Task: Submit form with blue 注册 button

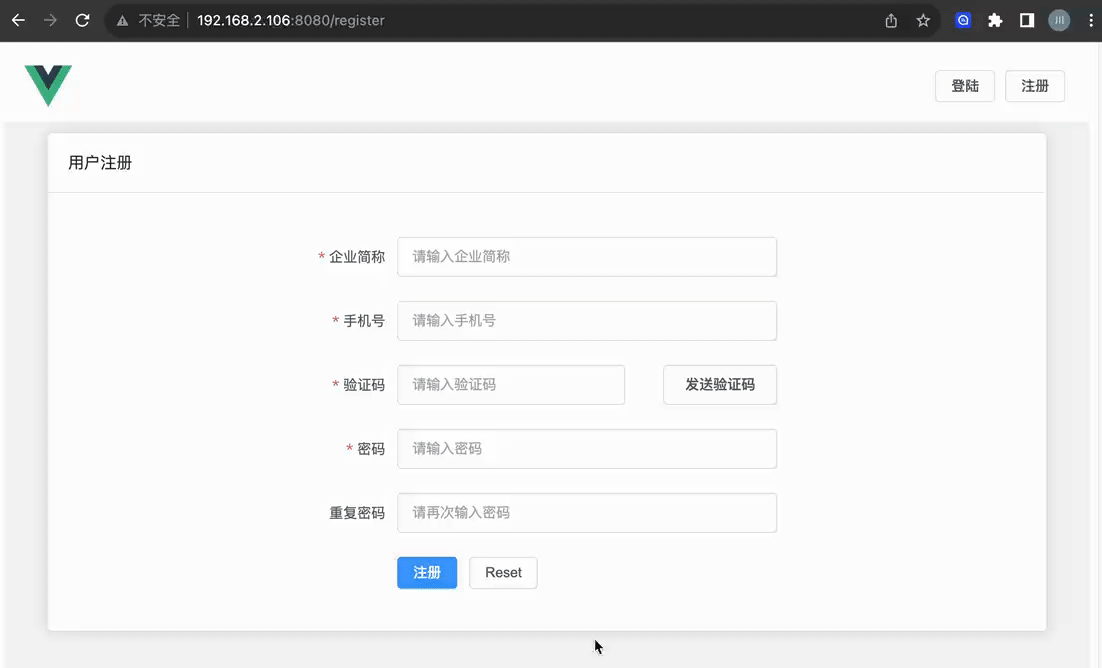Action: click(427, 573)
